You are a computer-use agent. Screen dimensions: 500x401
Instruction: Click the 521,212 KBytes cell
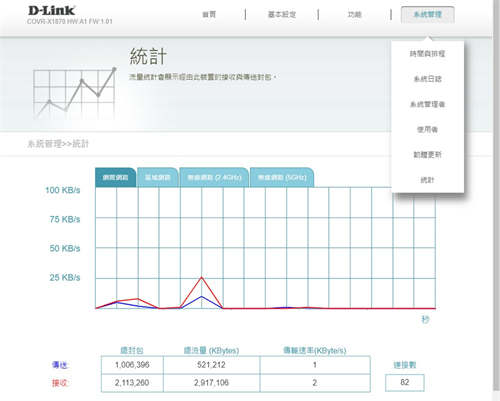(211, 365)
